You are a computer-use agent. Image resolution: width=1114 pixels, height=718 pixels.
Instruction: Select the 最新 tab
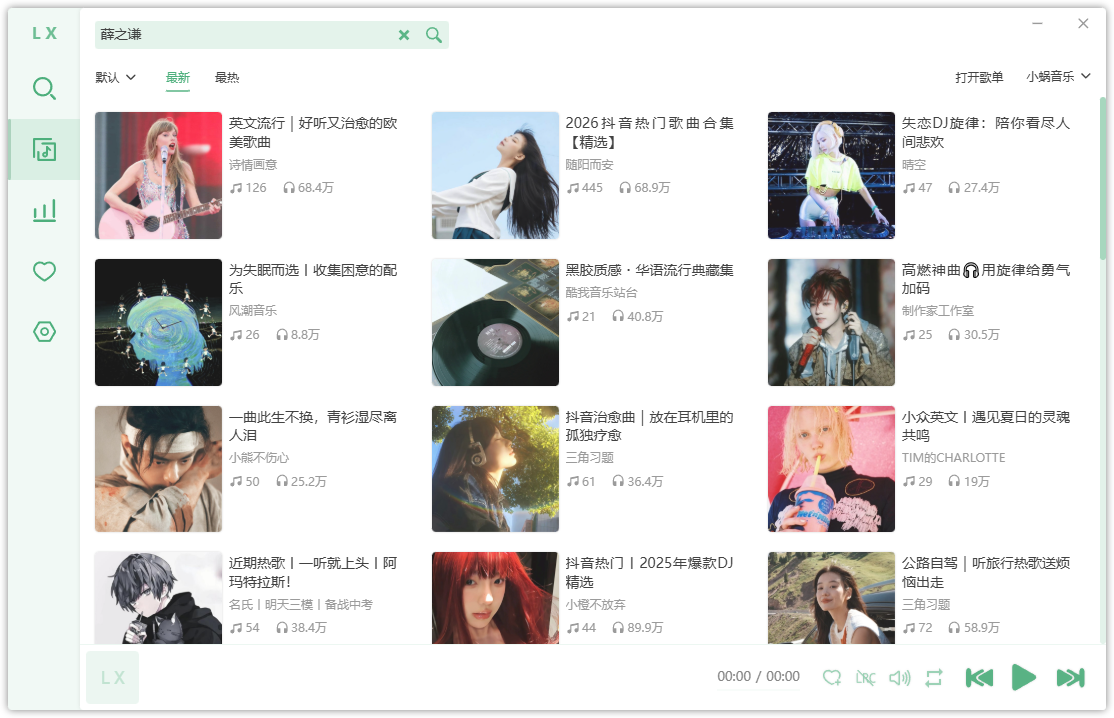coord(177,76)
